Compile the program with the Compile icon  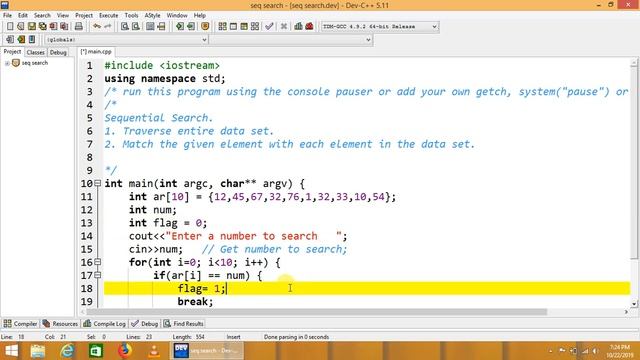point(222,27)
